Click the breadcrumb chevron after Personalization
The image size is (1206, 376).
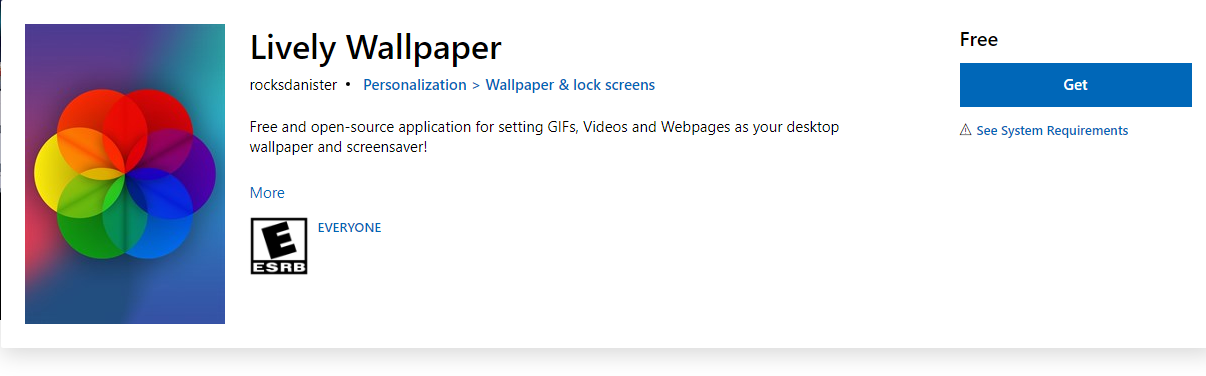pyautogui.click(x=476, y=85)
